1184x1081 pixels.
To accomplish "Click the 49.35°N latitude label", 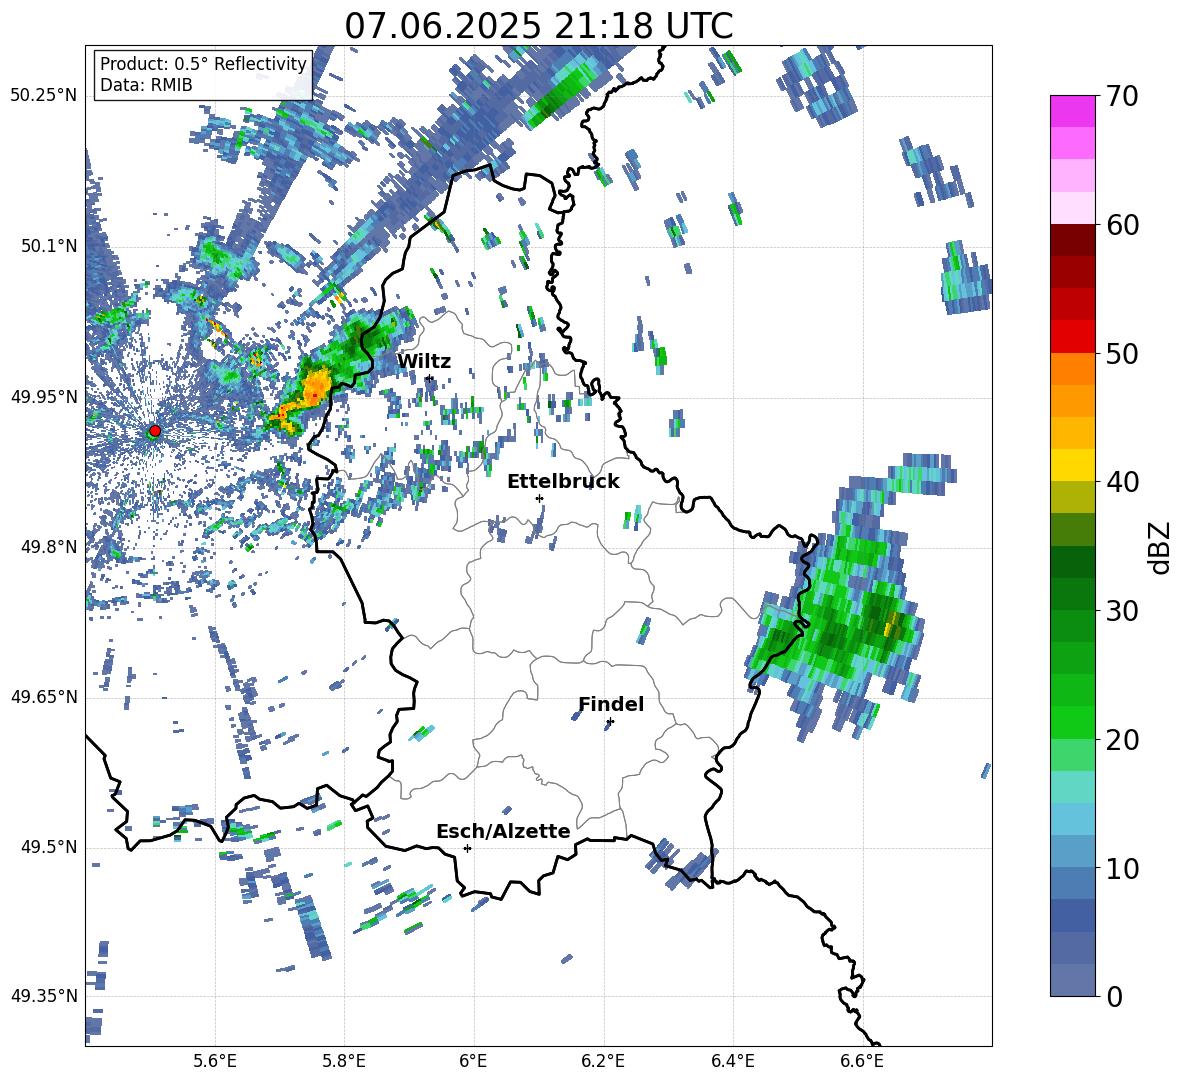I will pyautogui.click(x=44, y=996).
